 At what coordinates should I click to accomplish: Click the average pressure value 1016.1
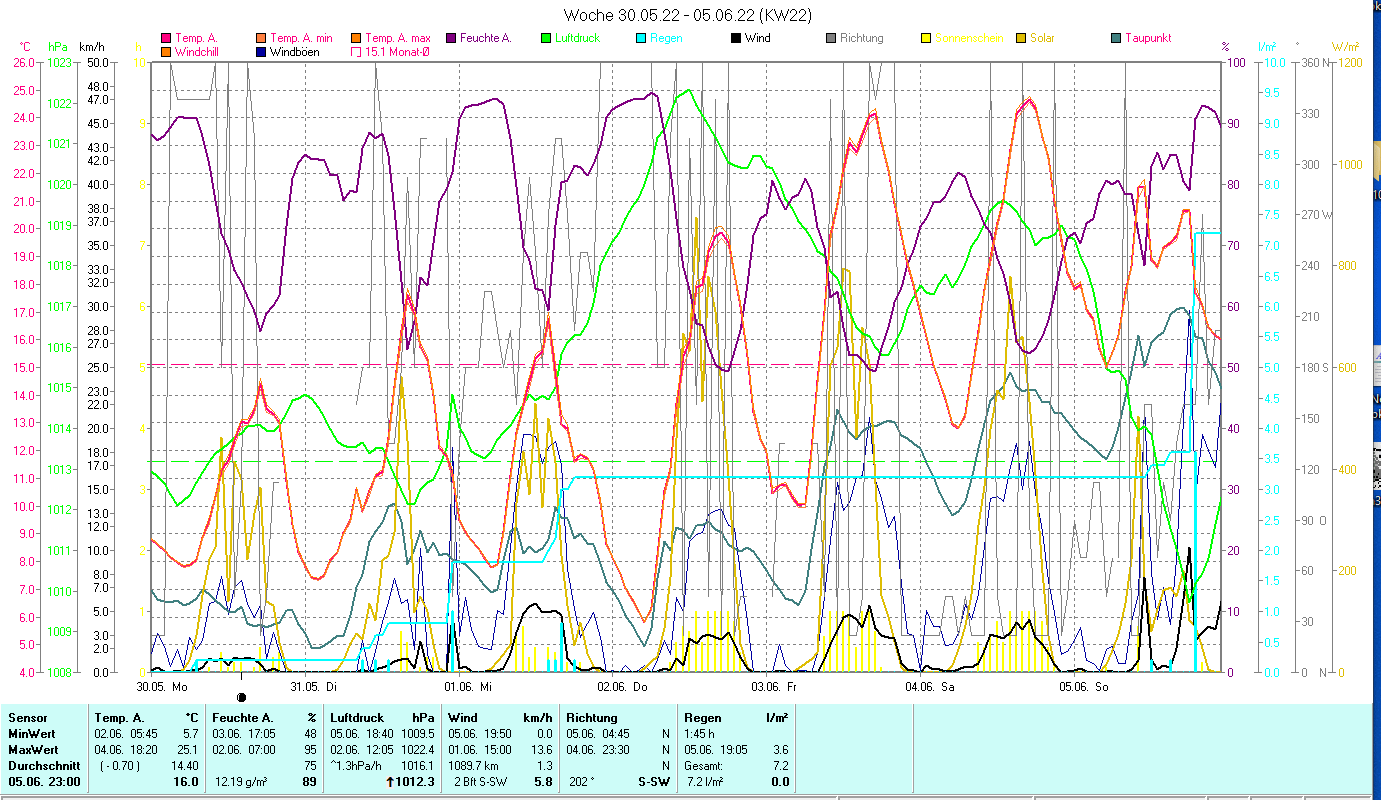click(x=416, y=766)
